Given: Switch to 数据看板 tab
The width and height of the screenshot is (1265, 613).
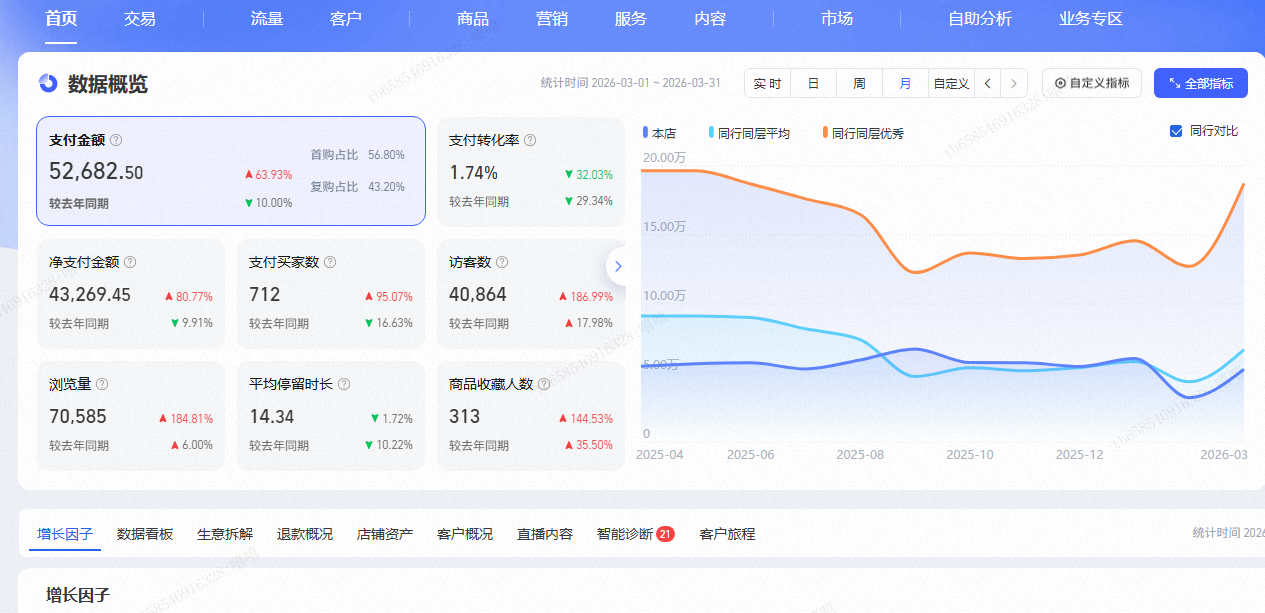Looking at the screenshot, I should click(x=145, y=534).
